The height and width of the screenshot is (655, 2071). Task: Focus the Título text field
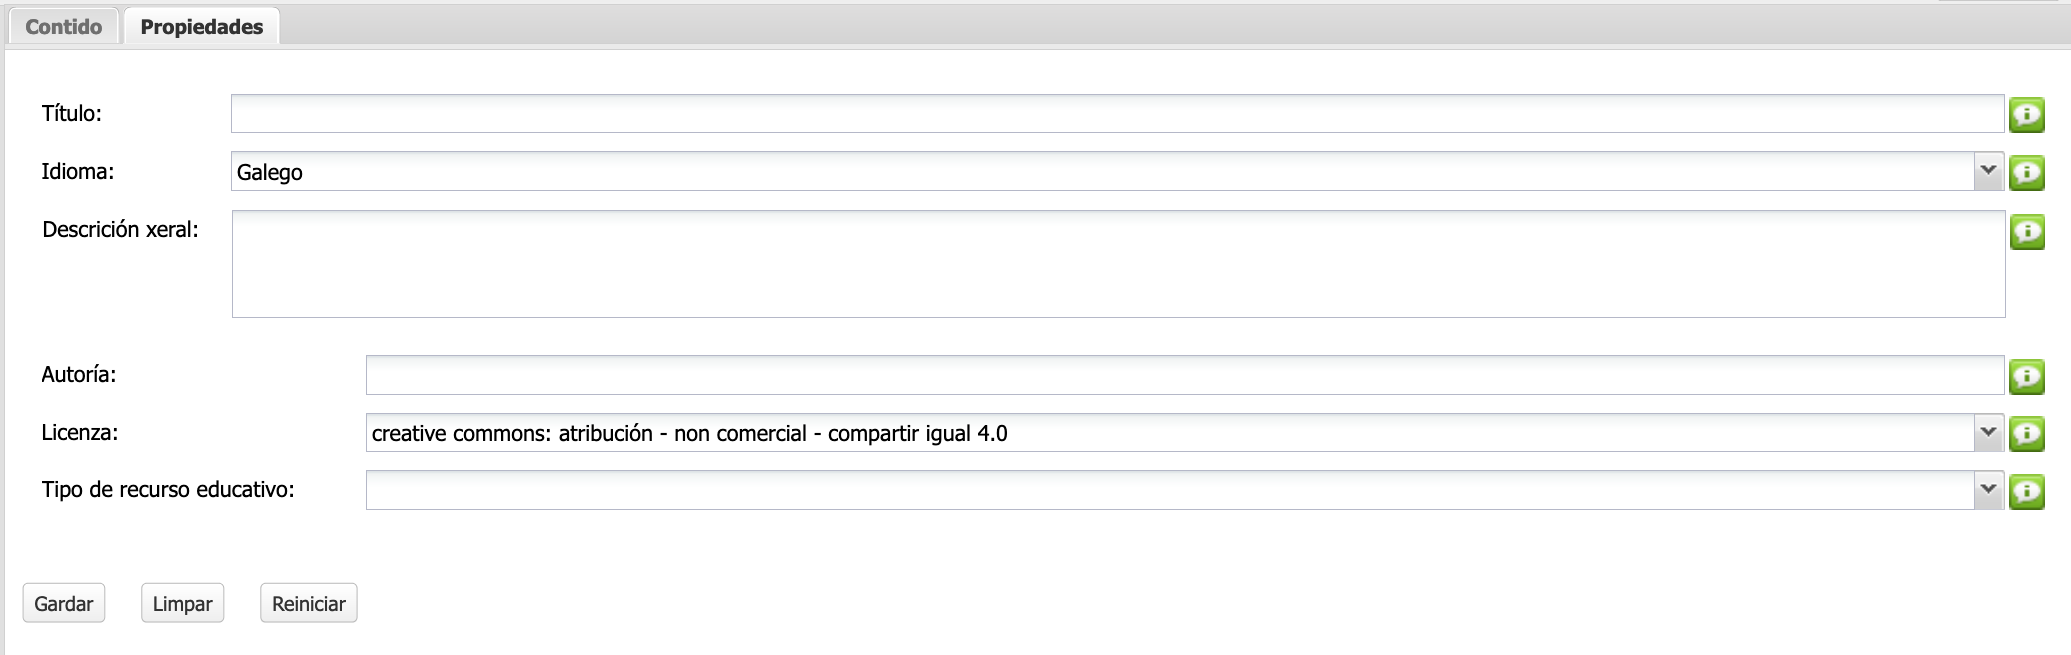(x=1116, y=114)
